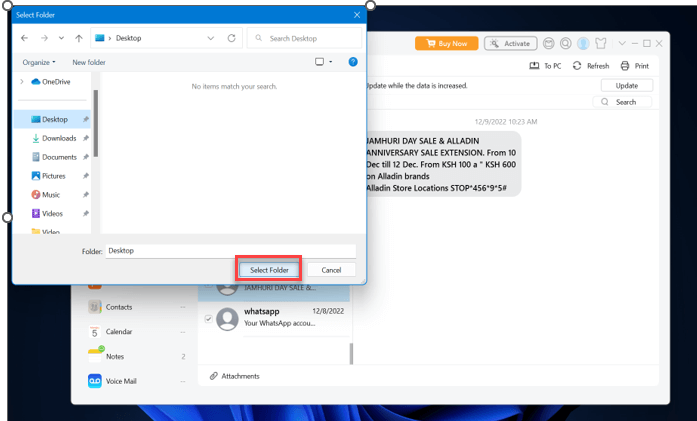Export messages with To PC
The height and width of the screenshot is (421, 697).
click(545, 66)
